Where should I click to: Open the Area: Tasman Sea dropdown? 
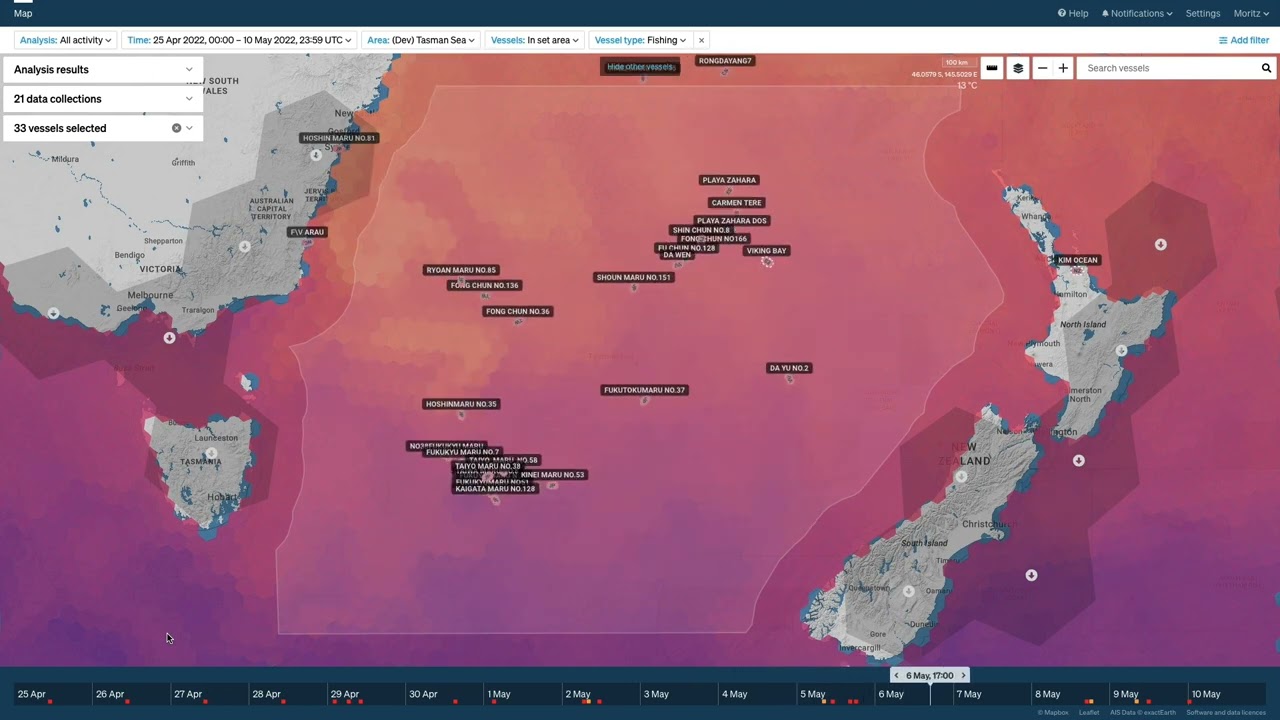tap(420, 40)
